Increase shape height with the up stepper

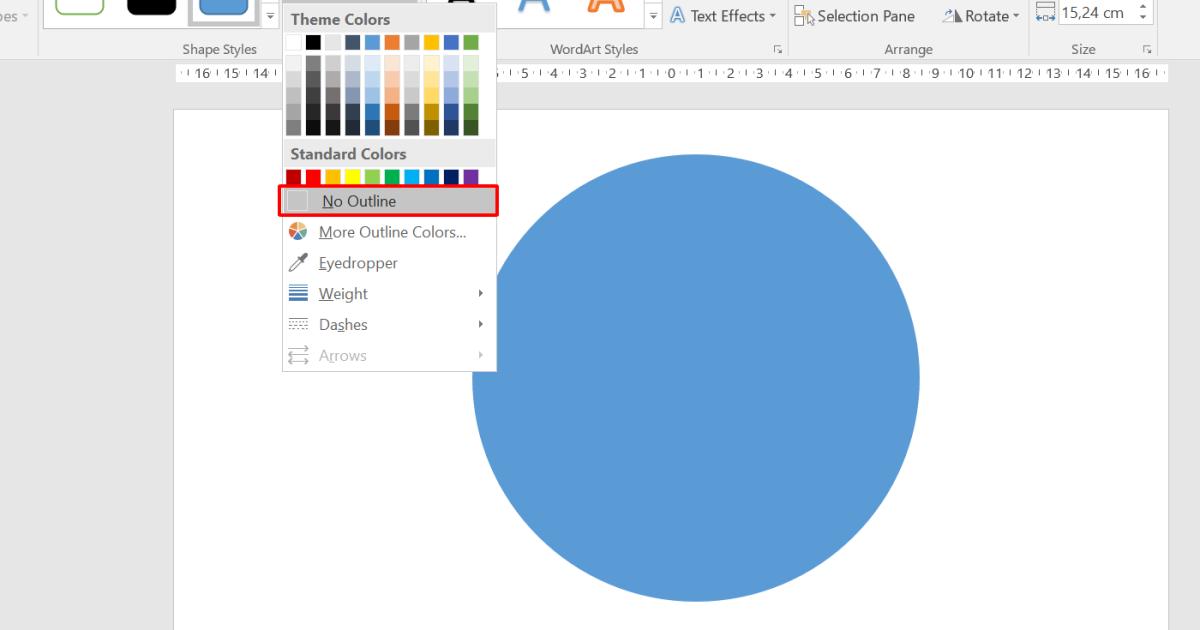coord(1144,6)
